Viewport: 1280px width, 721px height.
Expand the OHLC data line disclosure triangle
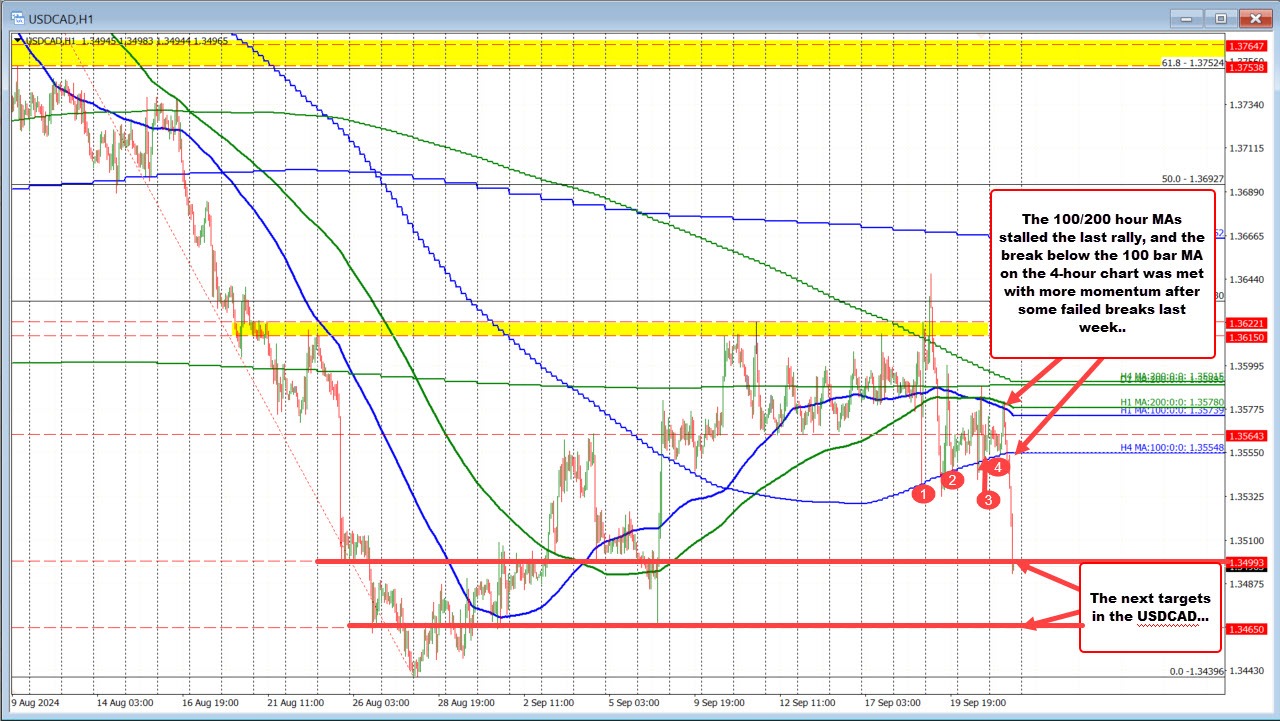click(15, 42)
